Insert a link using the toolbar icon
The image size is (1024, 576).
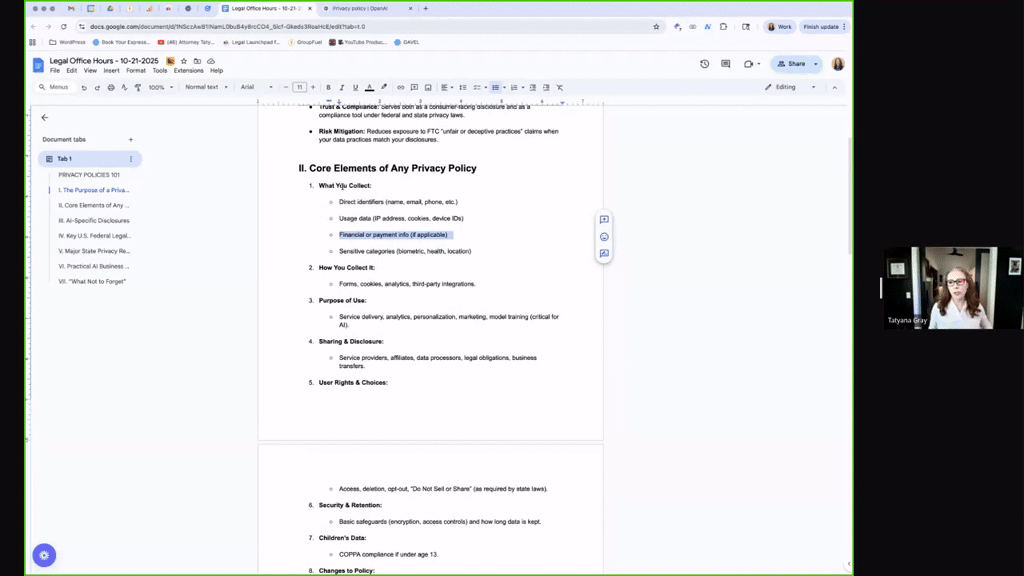[x=401, y=87]
